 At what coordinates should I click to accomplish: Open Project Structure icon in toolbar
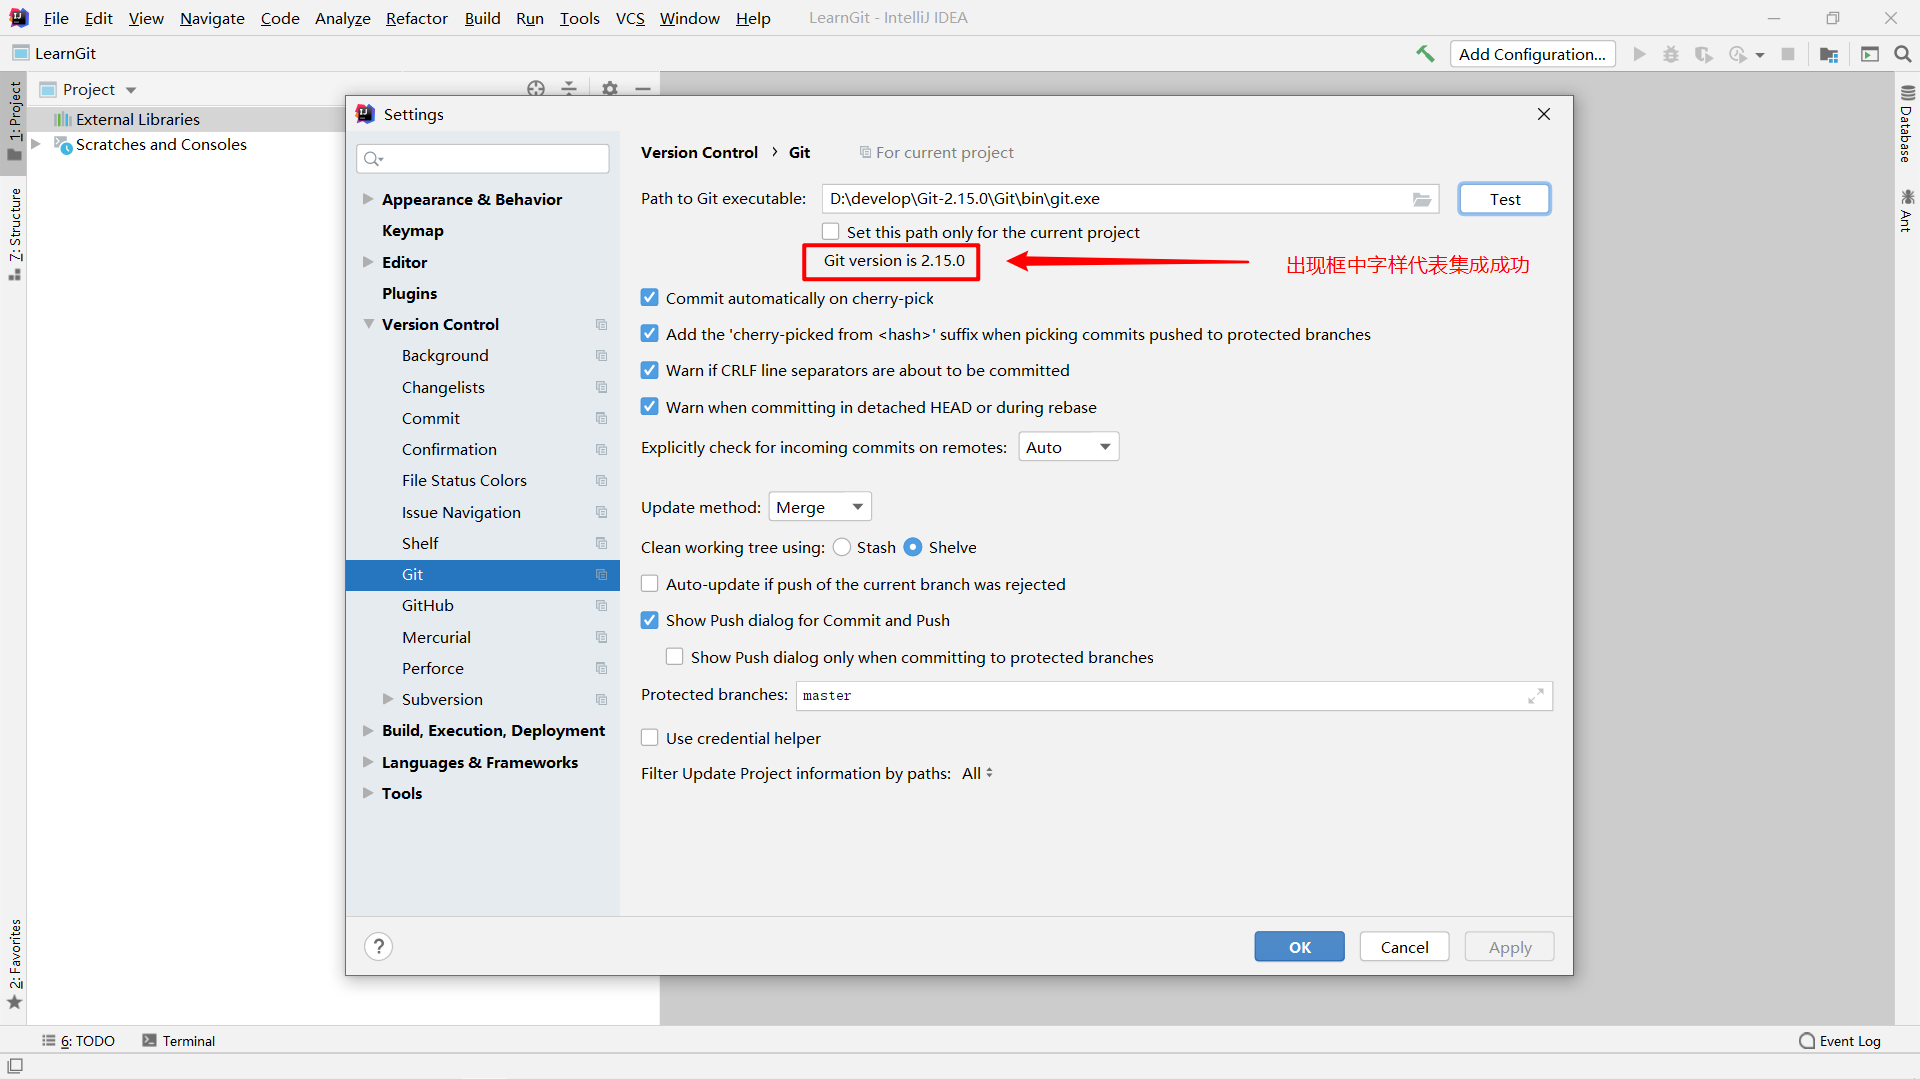1829,54
